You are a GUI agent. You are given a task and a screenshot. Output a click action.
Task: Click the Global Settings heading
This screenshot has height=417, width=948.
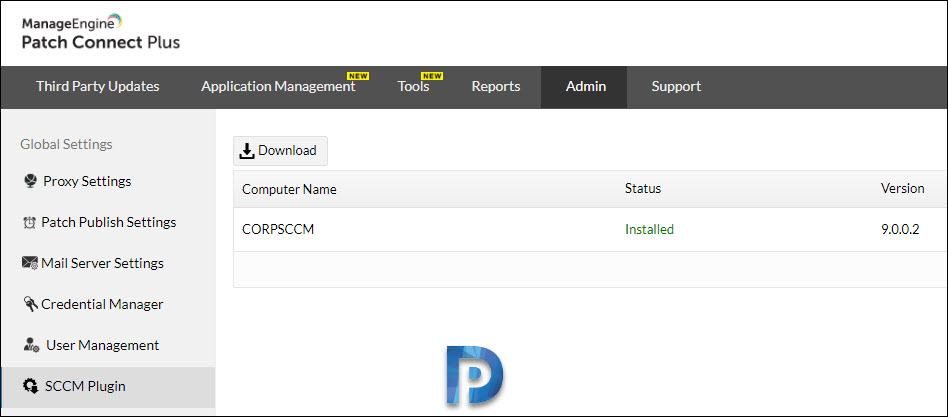click(67, 144)
